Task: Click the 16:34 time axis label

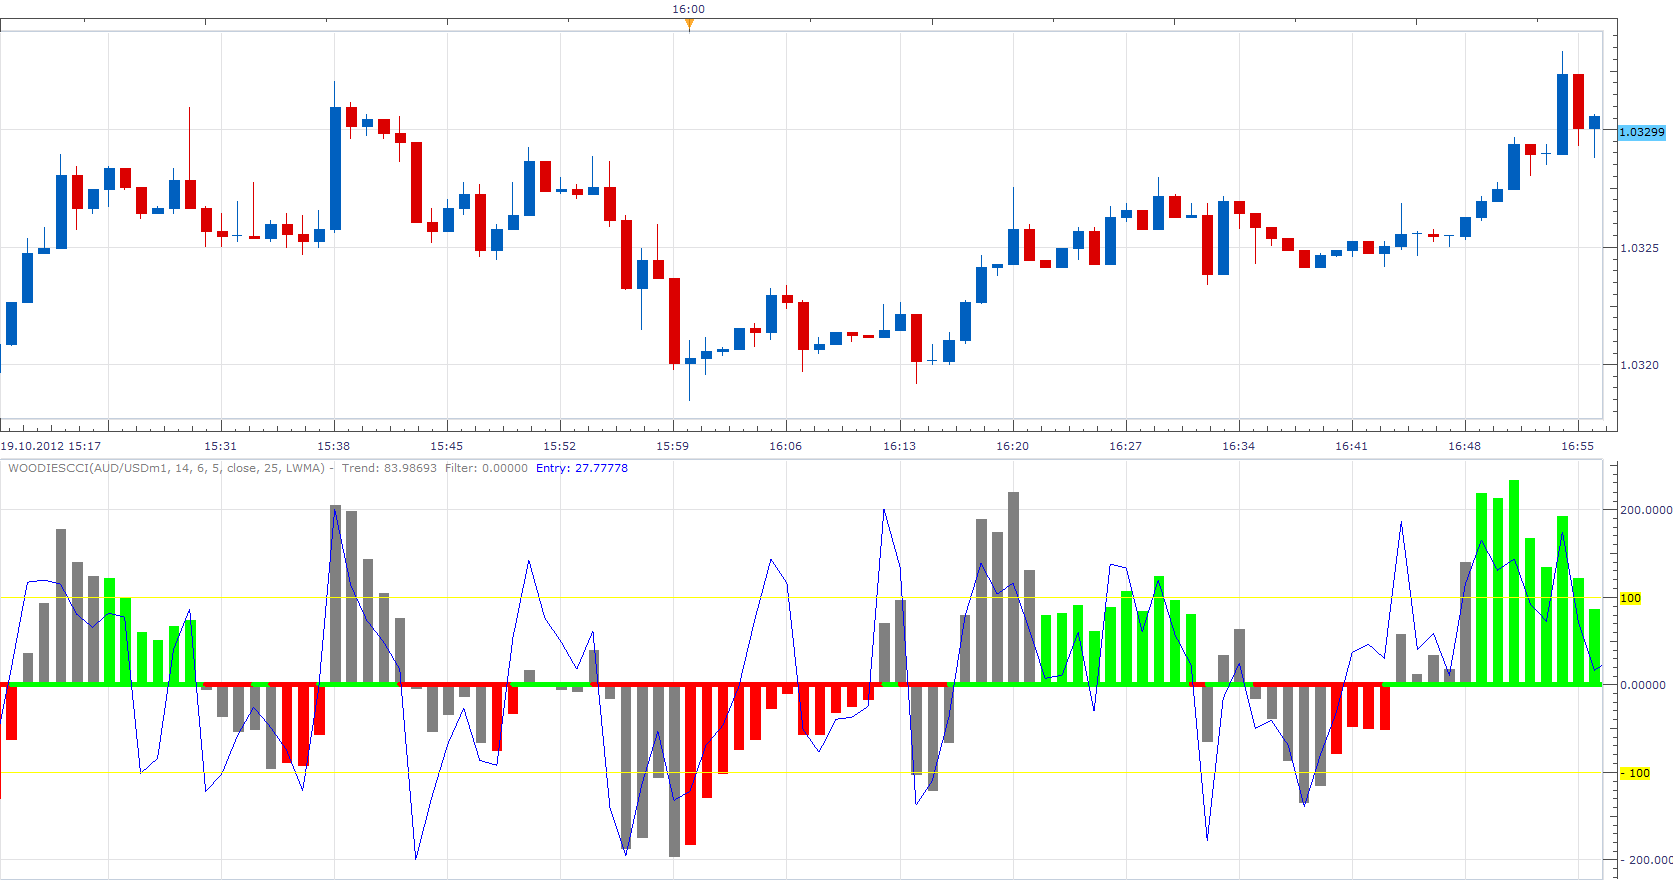Action: click(x=1238, y=446)
